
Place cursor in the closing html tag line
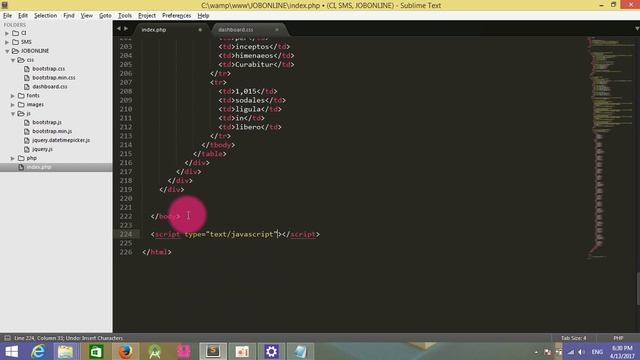click(157, 252)
